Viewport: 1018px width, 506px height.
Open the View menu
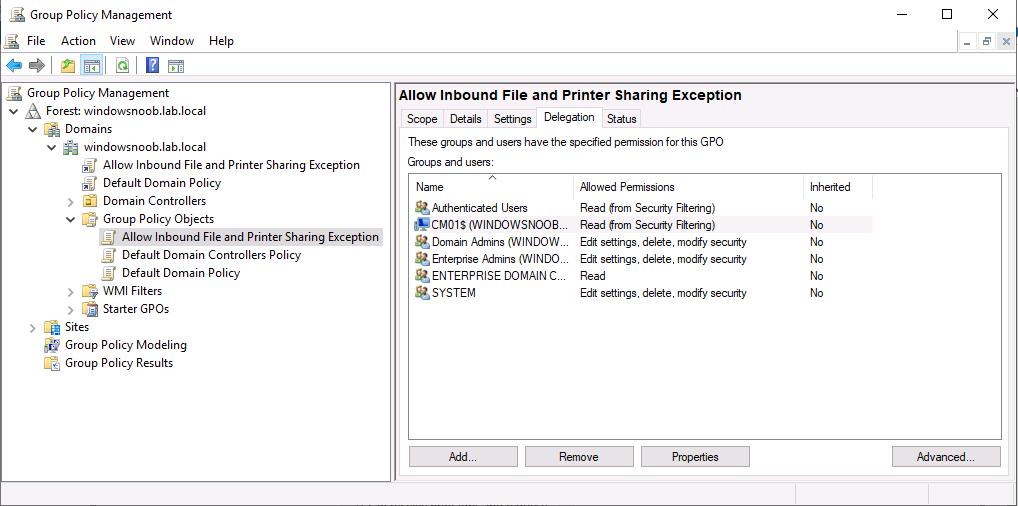coord(122,41)
